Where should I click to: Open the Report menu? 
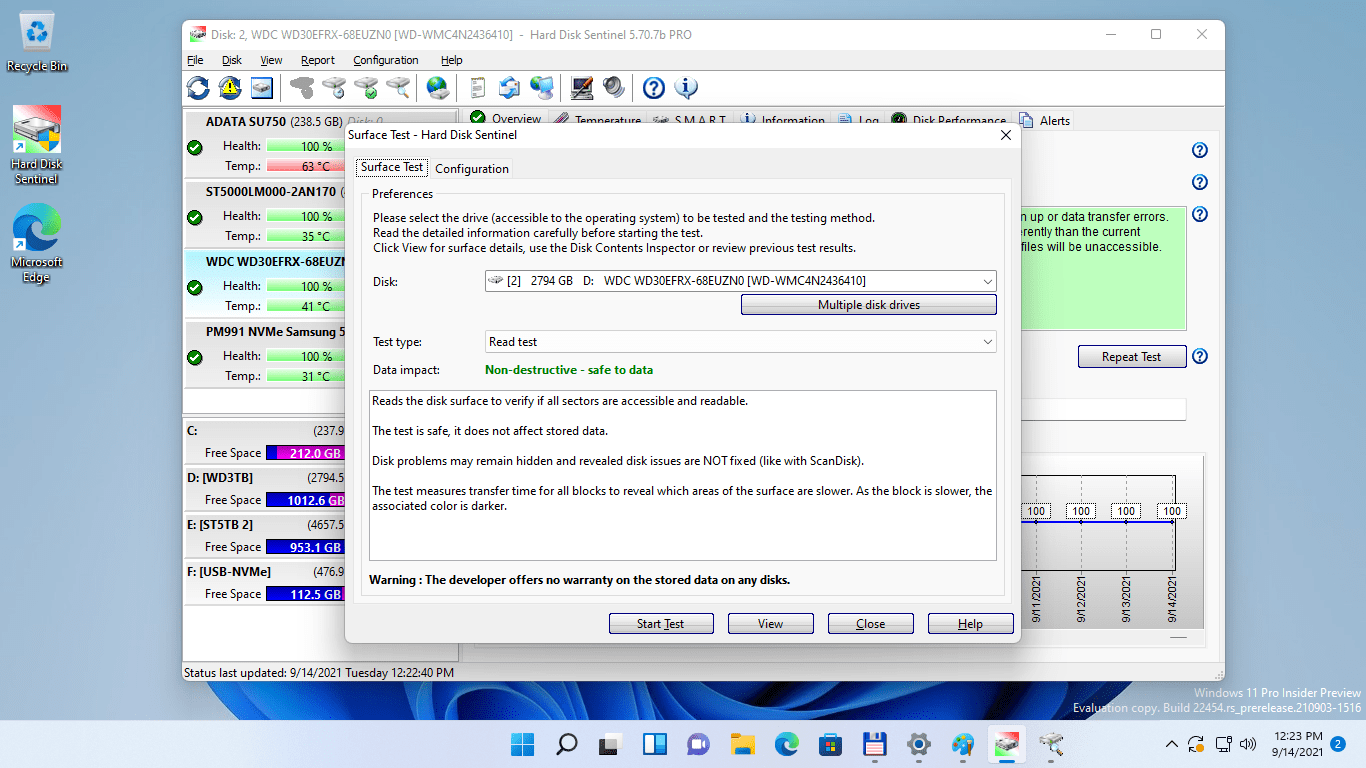pyautogui.click(x=318, y=60)
